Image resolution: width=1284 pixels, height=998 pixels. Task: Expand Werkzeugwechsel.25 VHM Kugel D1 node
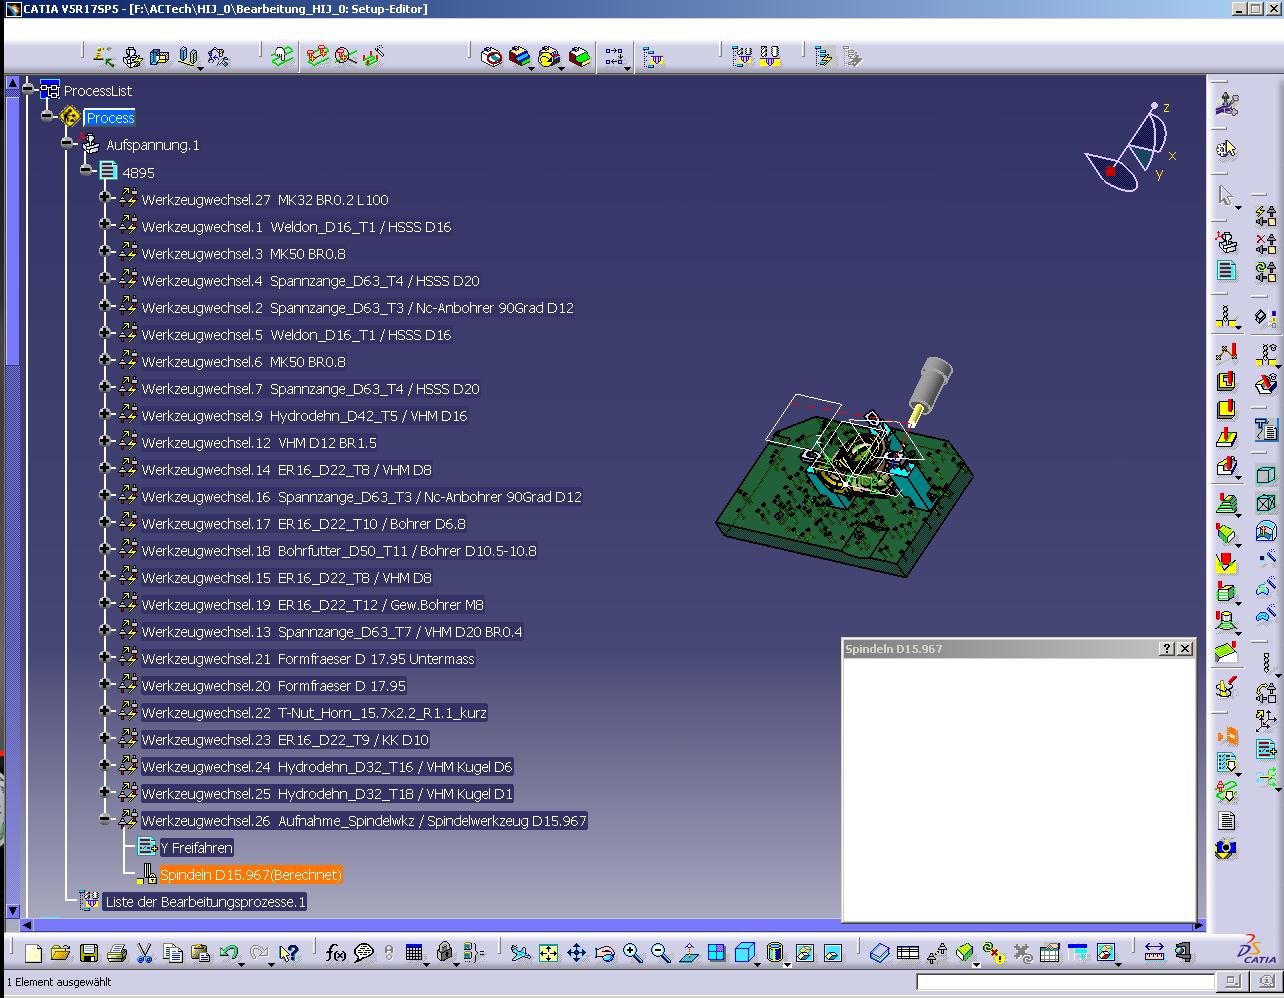(x=105, y=792)
